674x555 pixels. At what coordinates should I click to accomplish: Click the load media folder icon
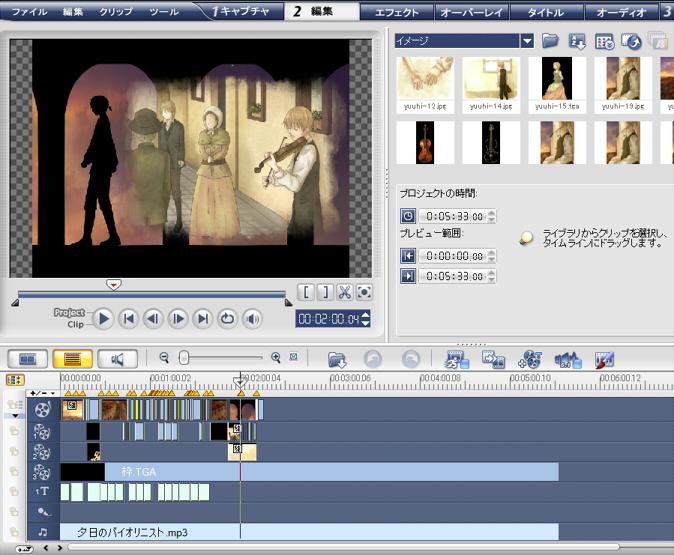coord(550,41)
